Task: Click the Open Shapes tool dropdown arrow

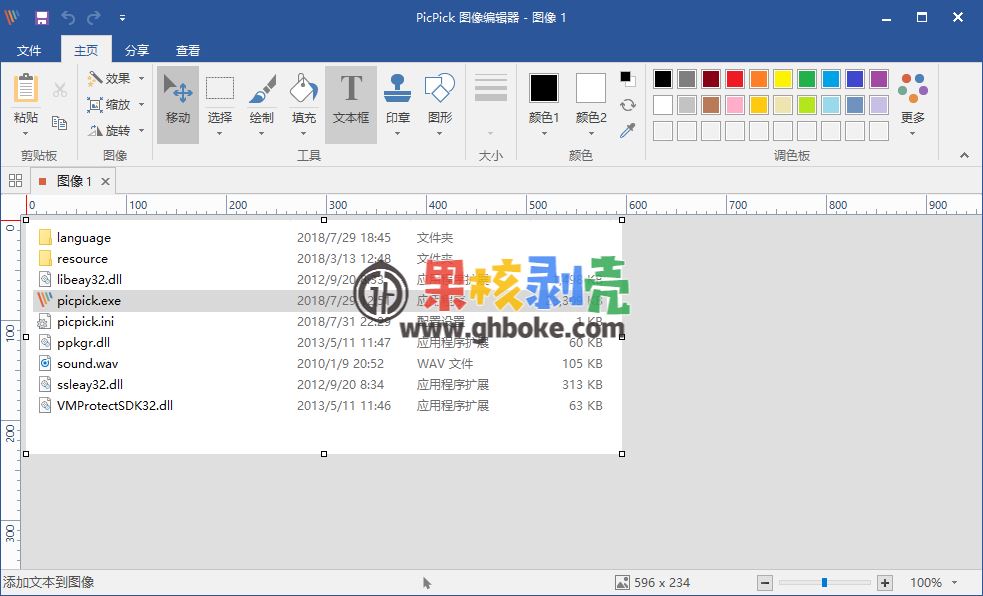Action: tap(439, 133)
